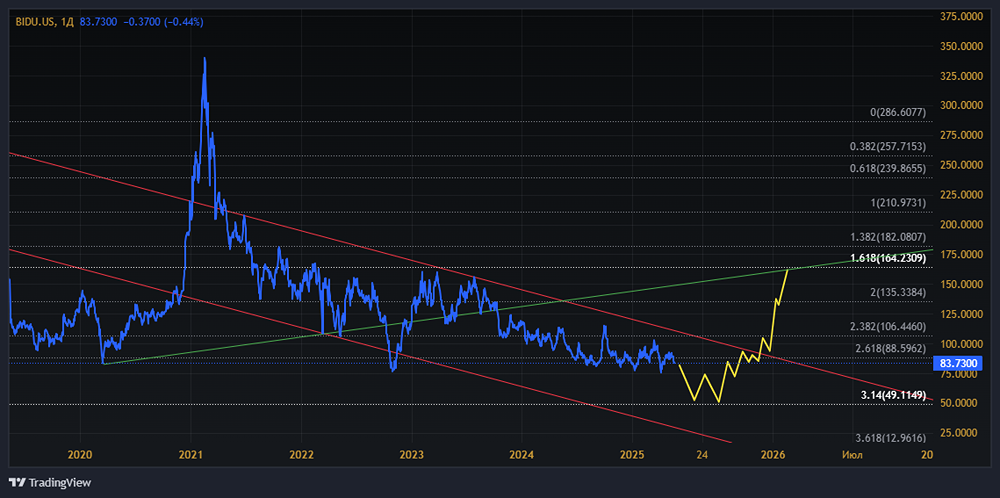Click the Fibonacci label 3.618(12.9616)
Viewport: 1000px width, 498px height.
click(x=890, y=438)
